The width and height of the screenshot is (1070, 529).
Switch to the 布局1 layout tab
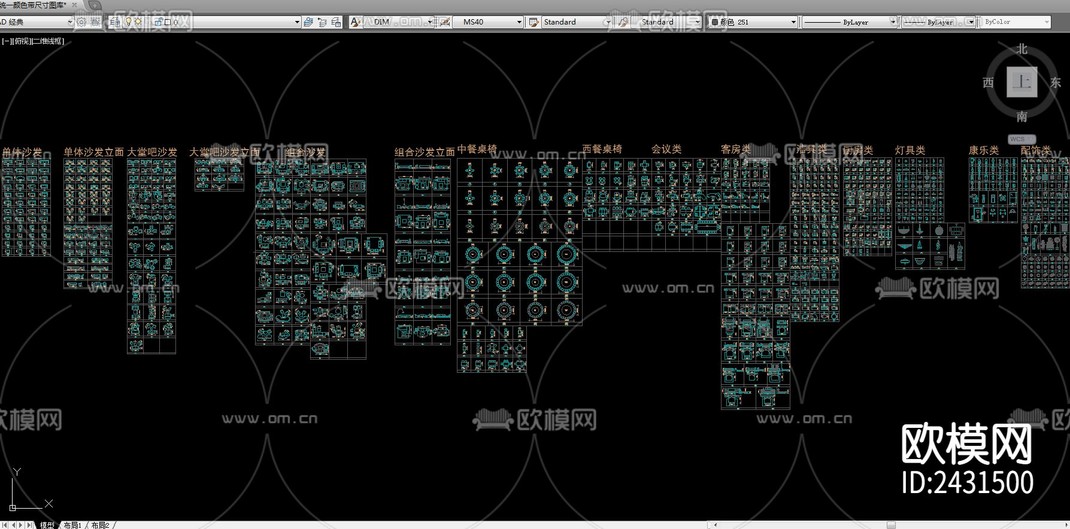click(72, 525)
